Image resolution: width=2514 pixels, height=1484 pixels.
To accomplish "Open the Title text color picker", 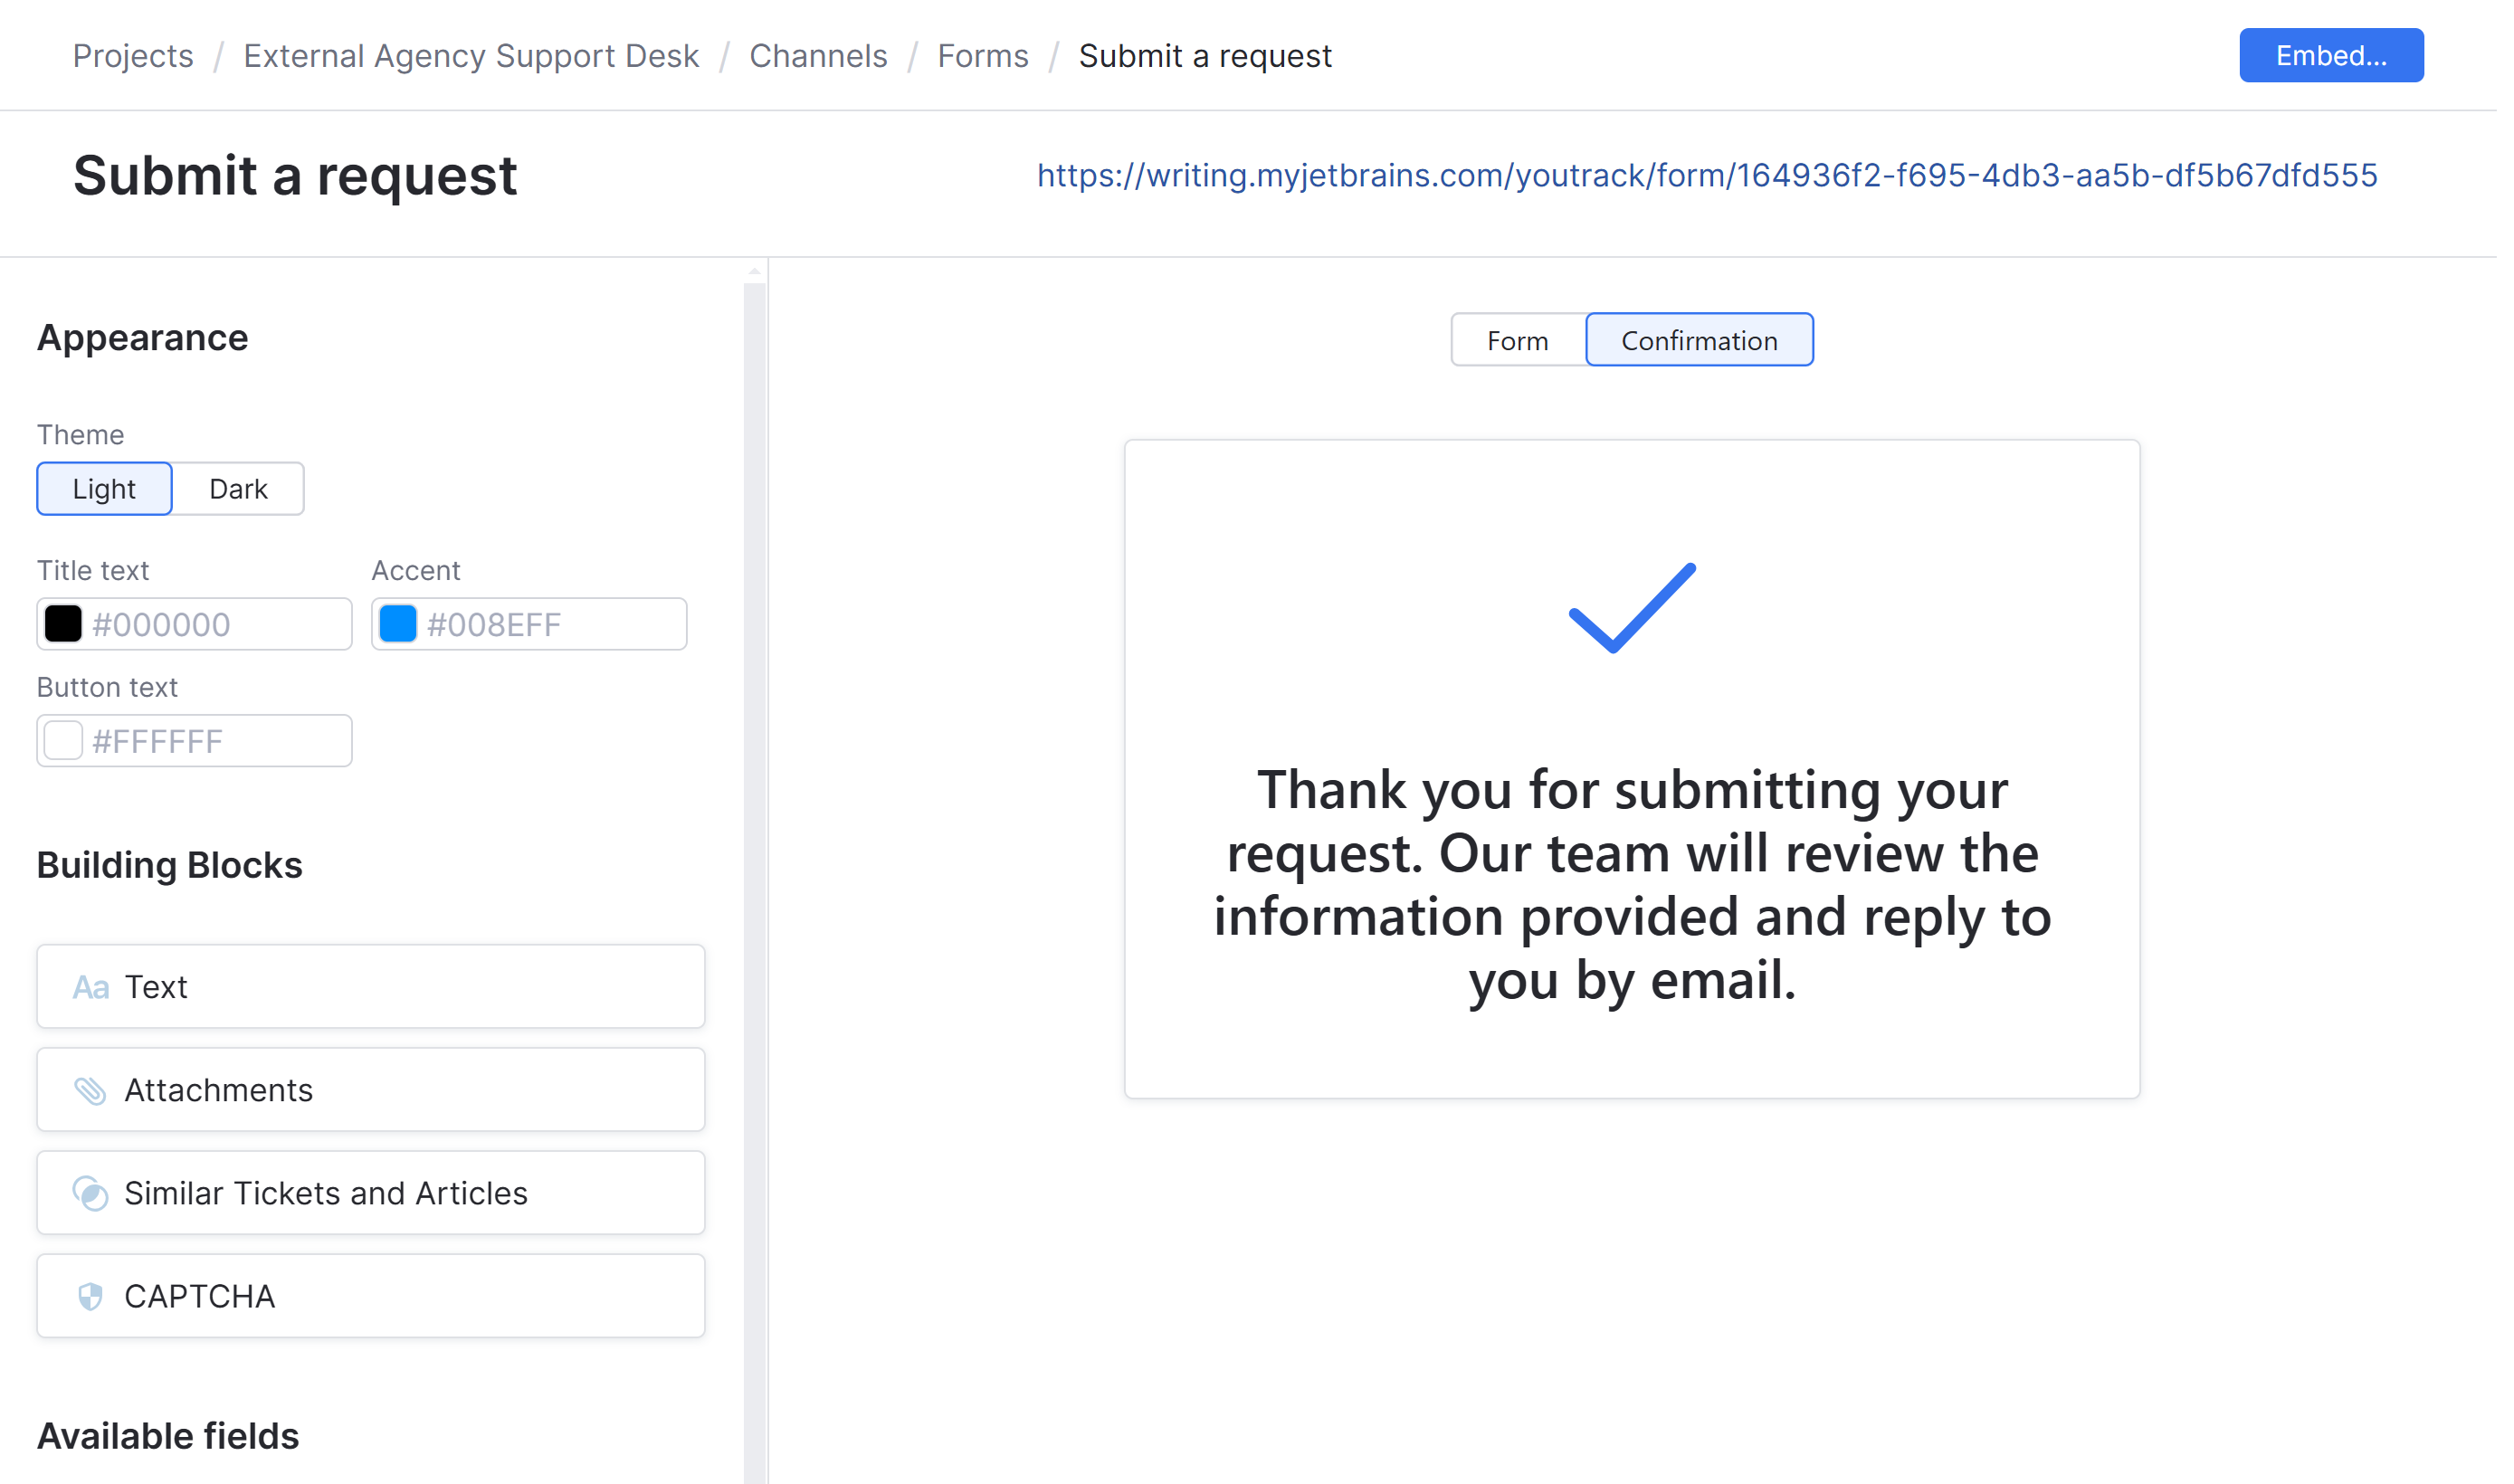I will click(x=63, y=623).
